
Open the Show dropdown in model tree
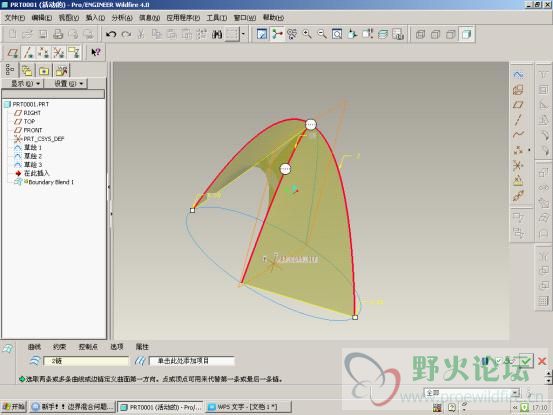click(x=26, y=84)
